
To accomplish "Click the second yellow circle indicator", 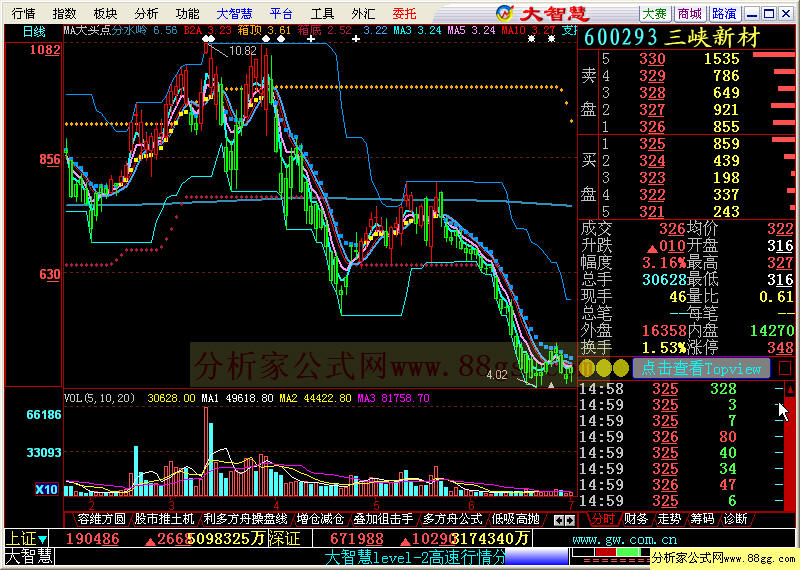I will click(x=604, y=368).
